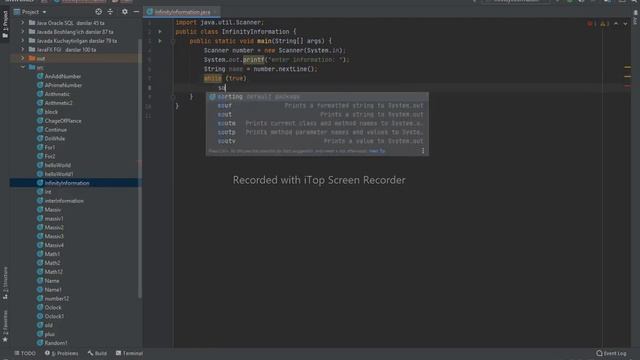Expand the Javada Boshlang'ich darslar folder
This screenshot has width=640, height=360.
pyautogui.click(x=22, y=32)
